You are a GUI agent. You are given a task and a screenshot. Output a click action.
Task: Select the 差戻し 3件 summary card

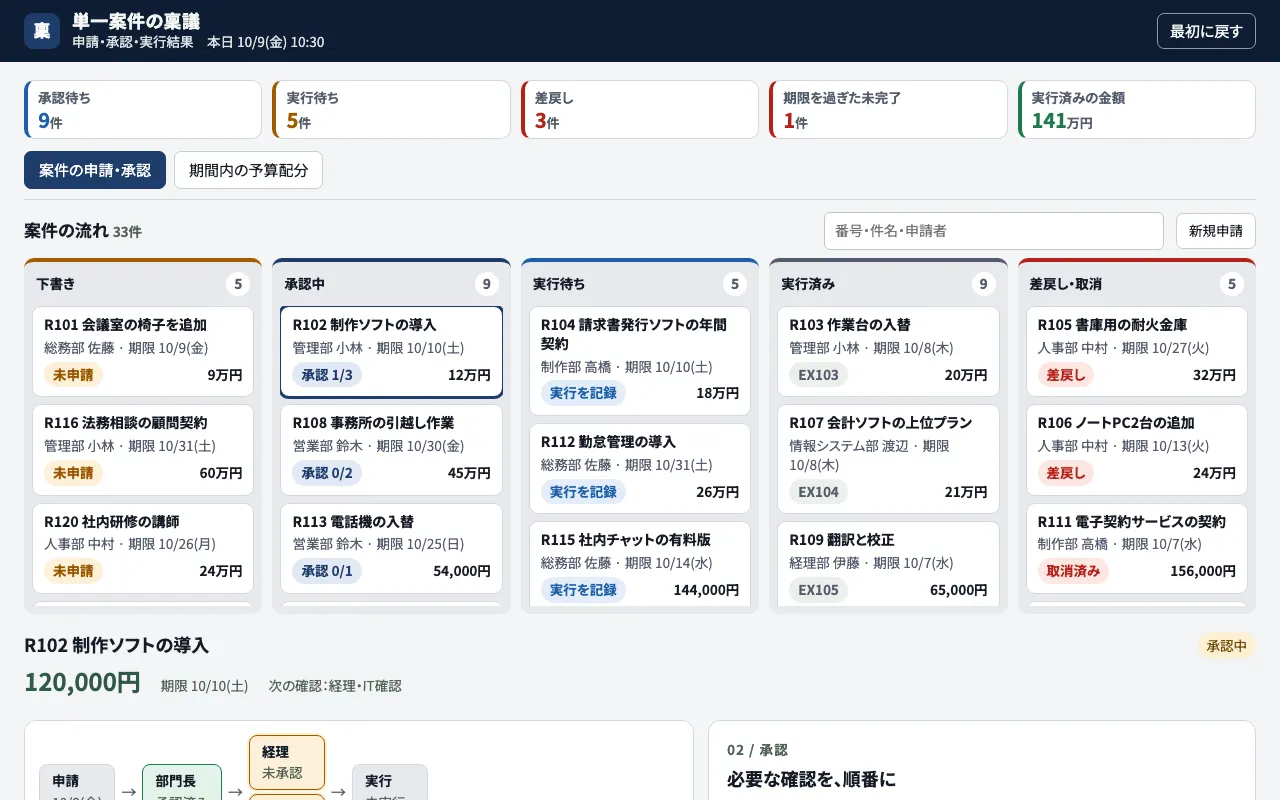640,110
